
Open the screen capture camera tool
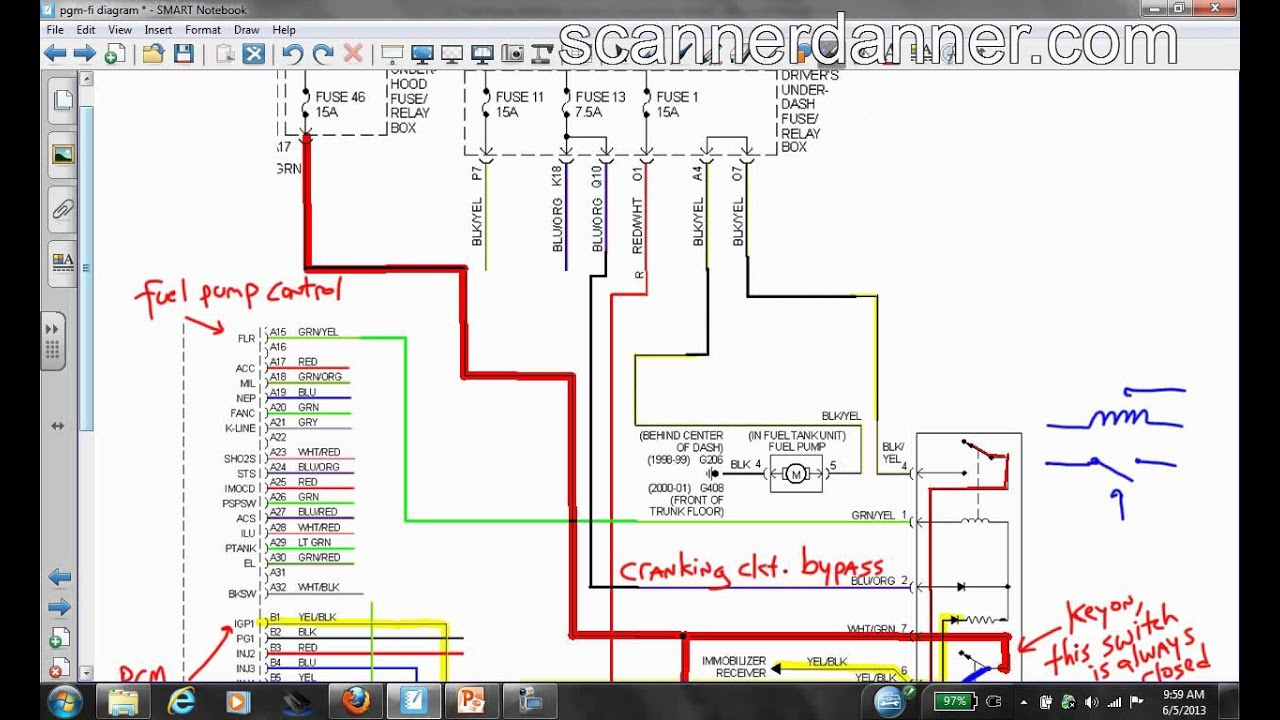click(x=513, y=54)
